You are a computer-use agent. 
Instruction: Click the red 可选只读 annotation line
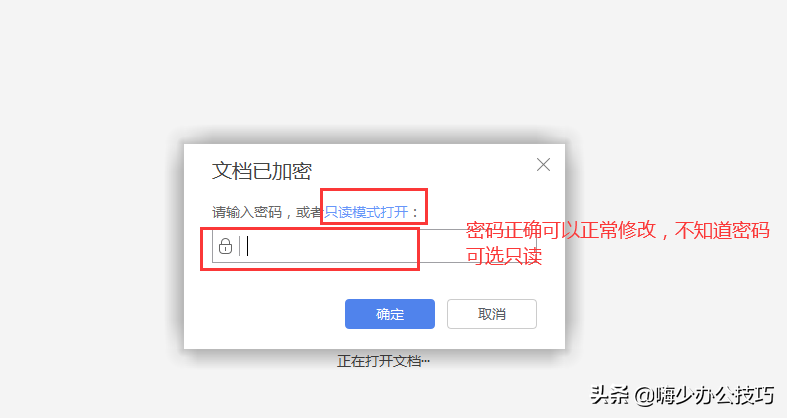click(504, 256)
